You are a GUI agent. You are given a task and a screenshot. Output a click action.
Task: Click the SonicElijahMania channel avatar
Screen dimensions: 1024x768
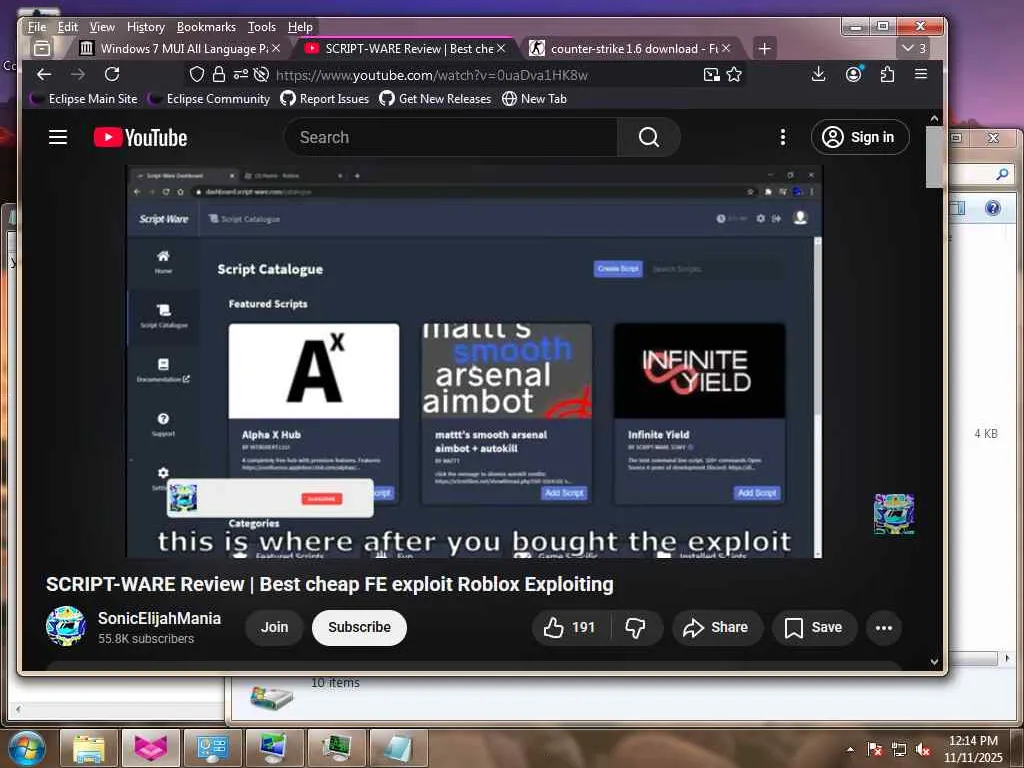tap(66, 626)
